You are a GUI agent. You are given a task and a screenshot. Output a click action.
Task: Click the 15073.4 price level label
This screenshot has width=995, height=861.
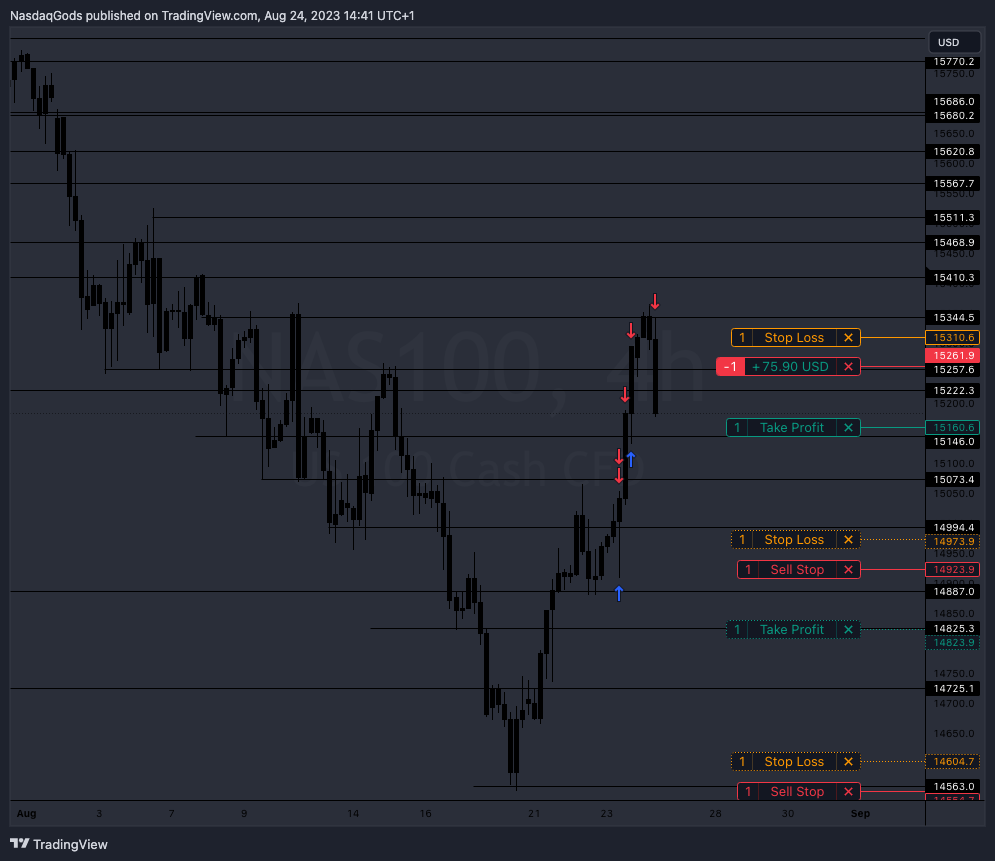coord(952,480)
